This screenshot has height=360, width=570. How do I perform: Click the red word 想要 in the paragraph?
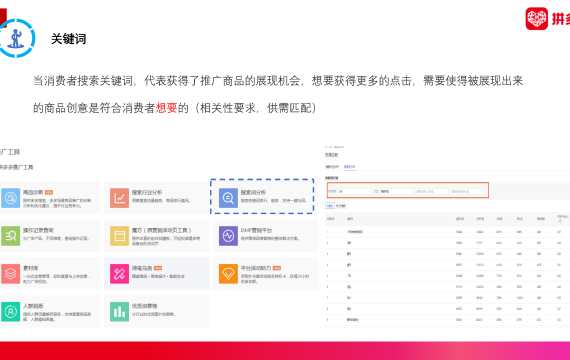point(166,108)
